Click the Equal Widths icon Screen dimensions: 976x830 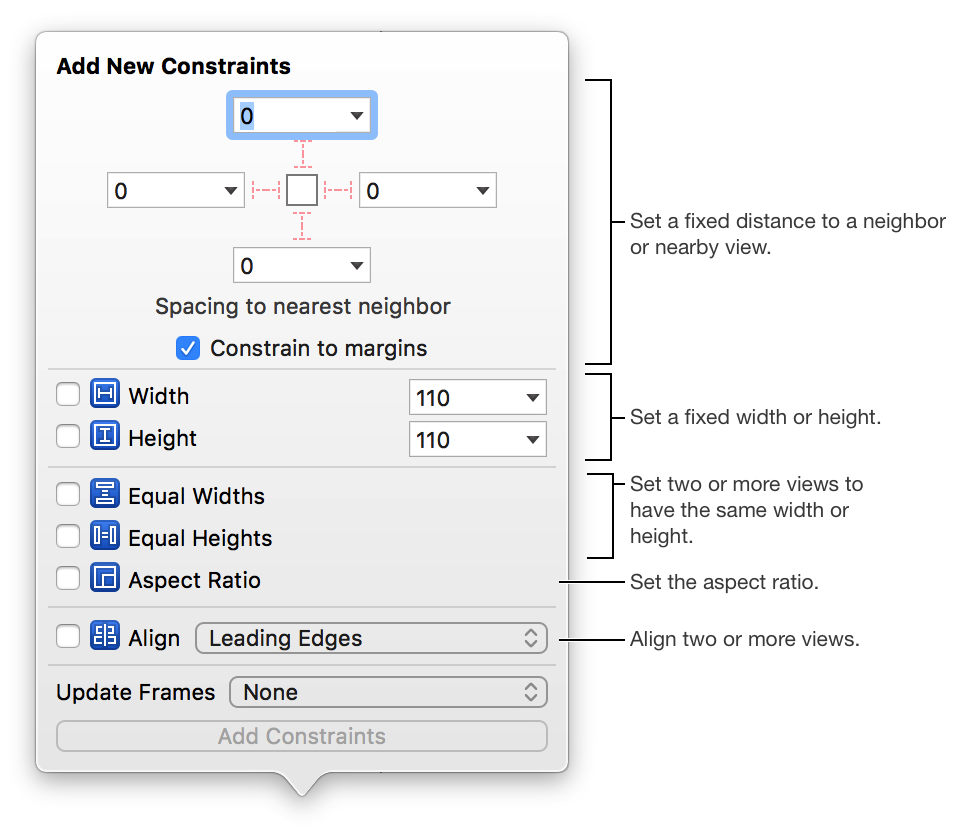[105, 495]
